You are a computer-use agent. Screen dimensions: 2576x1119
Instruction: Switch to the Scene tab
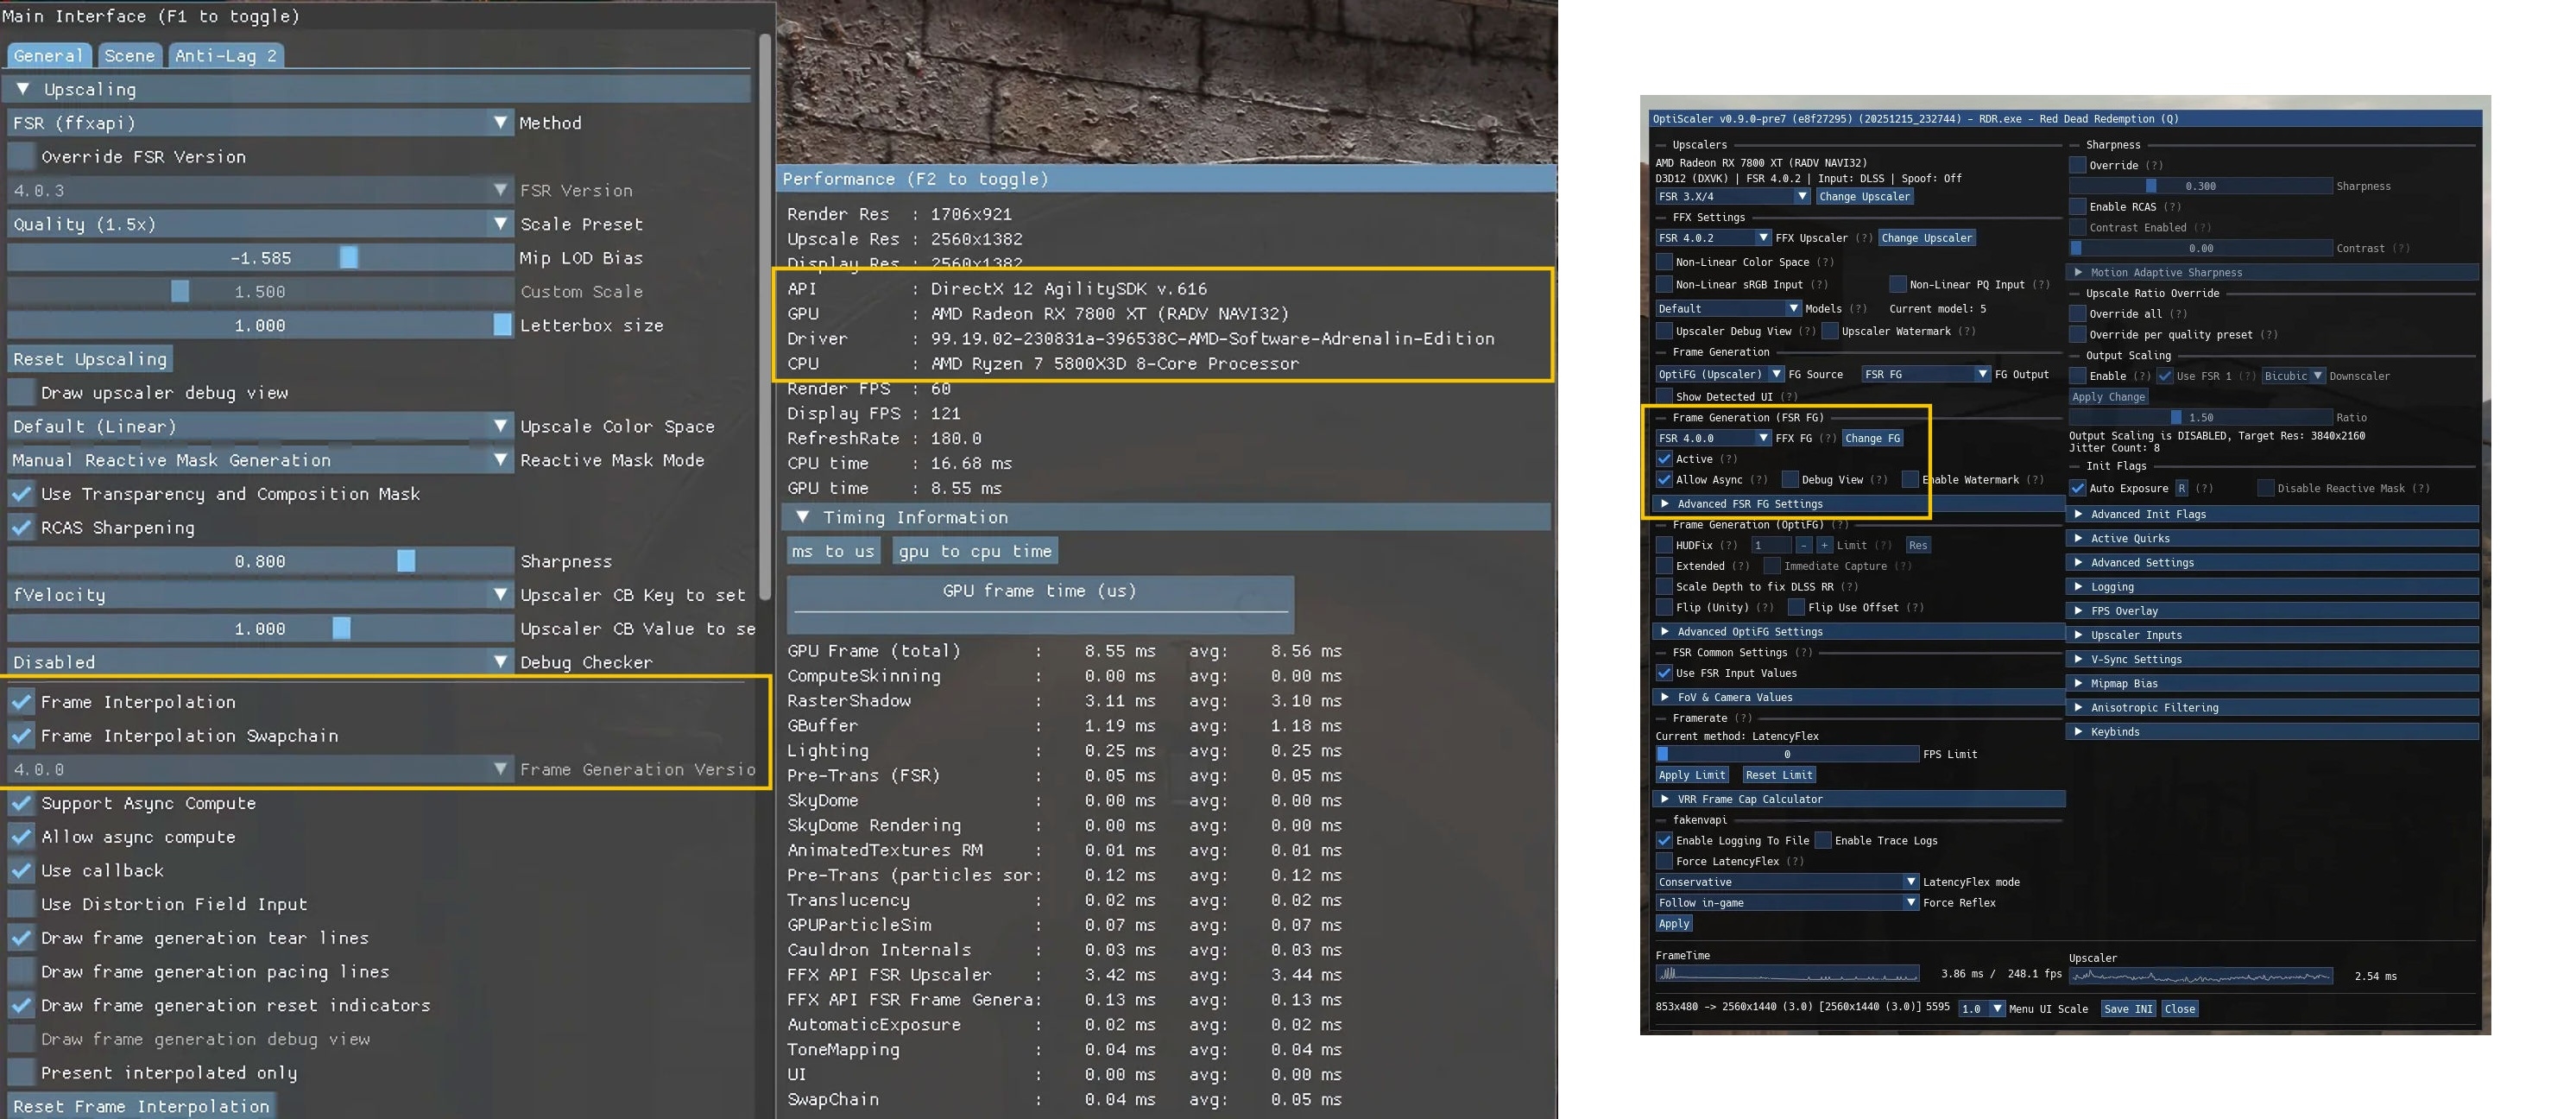point(130,56)
